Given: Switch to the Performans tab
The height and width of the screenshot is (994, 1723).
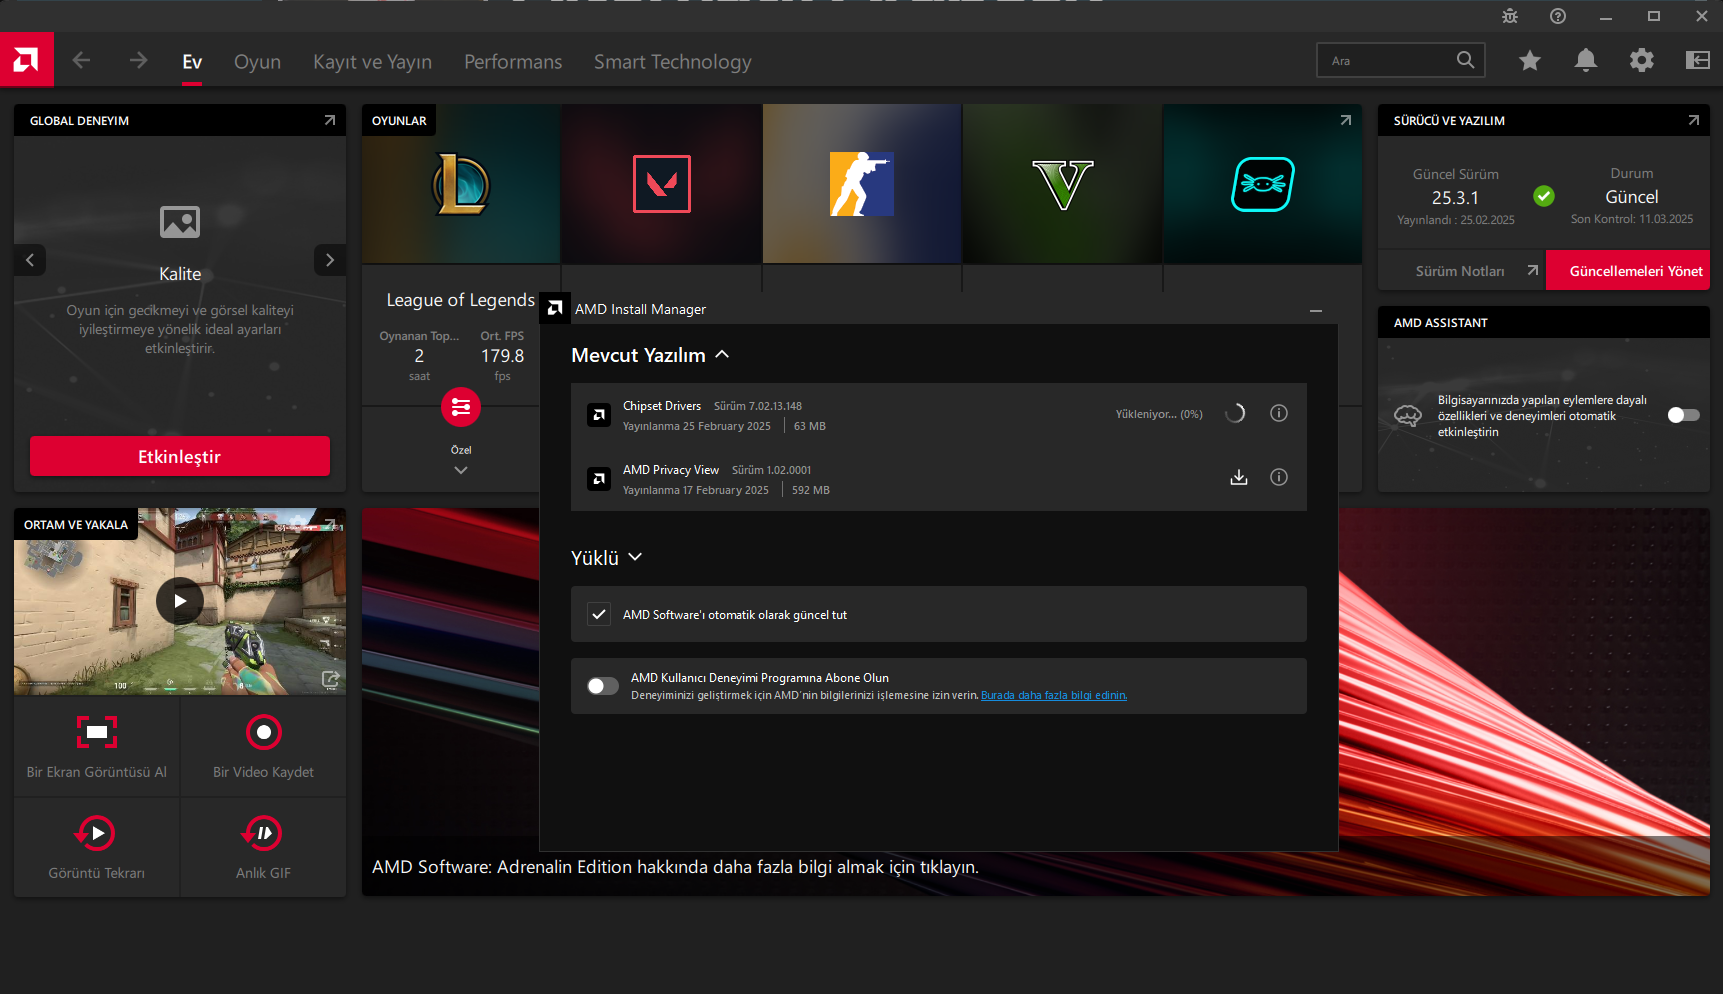Looking at the screenshot, I should pyautogui.click(x=513, y=62).
